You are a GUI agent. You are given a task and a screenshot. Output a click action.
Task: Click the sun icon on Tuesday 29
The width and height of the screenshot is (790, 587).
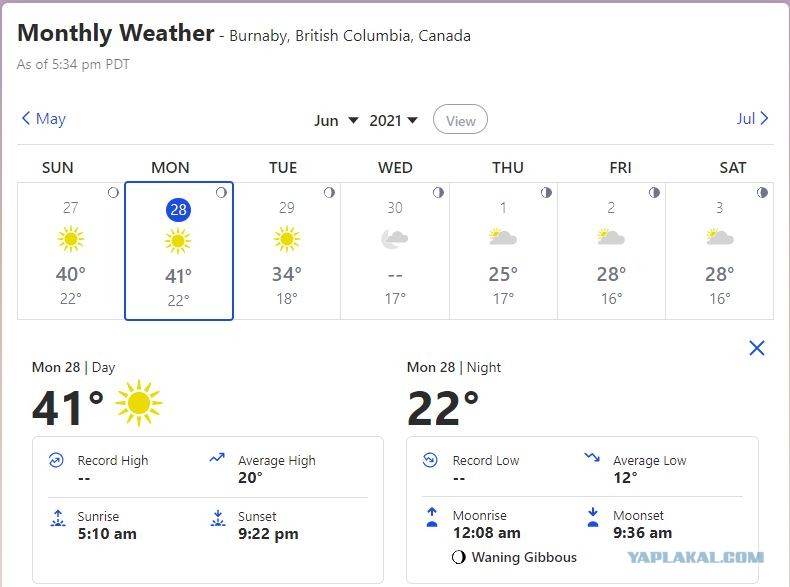click(x=287, y=239)
